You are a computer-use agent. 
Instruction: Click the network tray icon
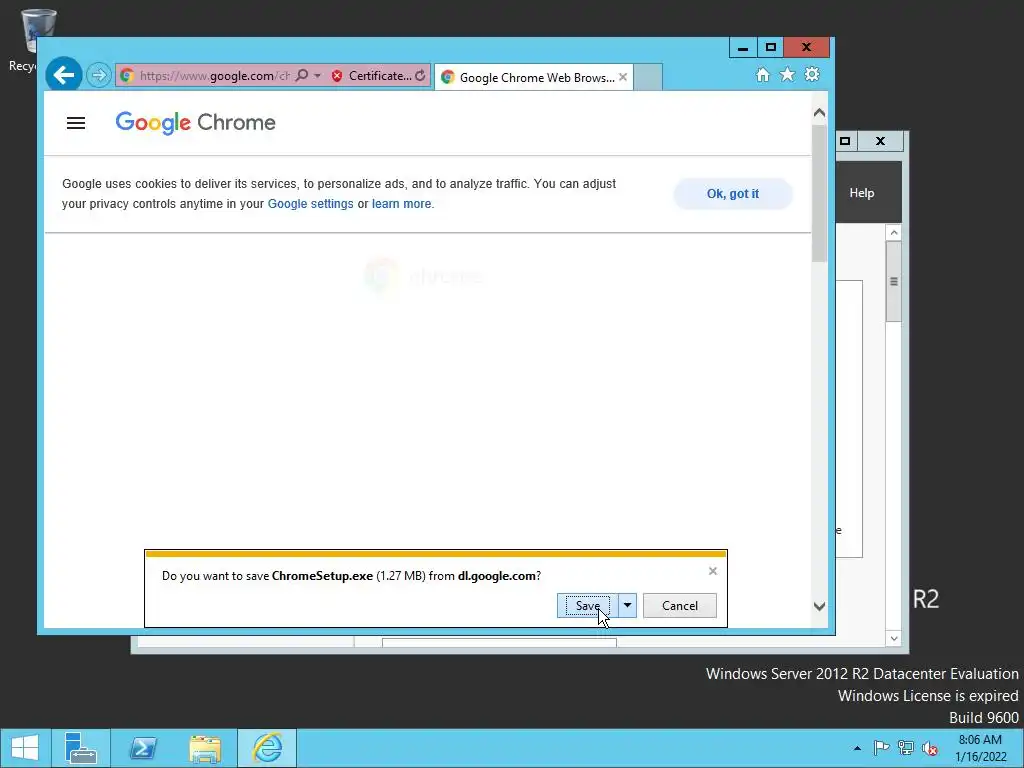[906, 748]
